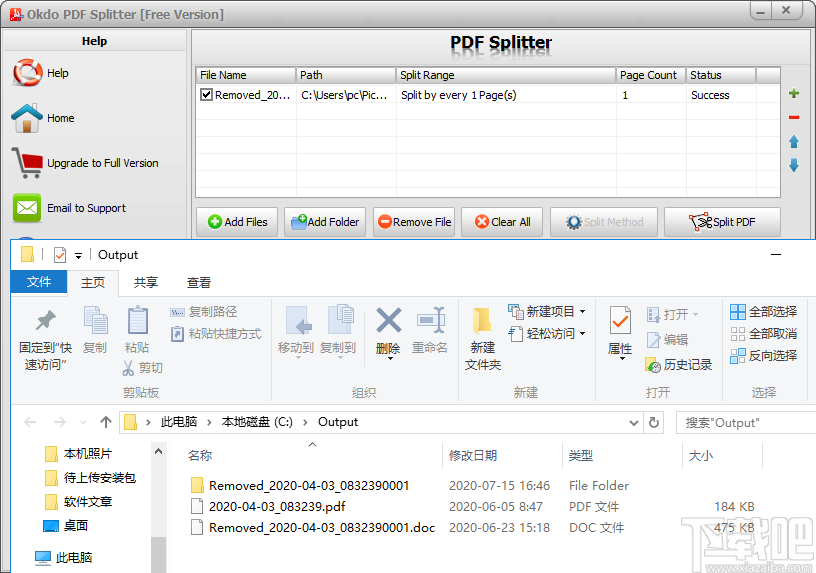Move file down with blue arrow
Viewport: 816px width, 573px height.
(x=794, y=165)
